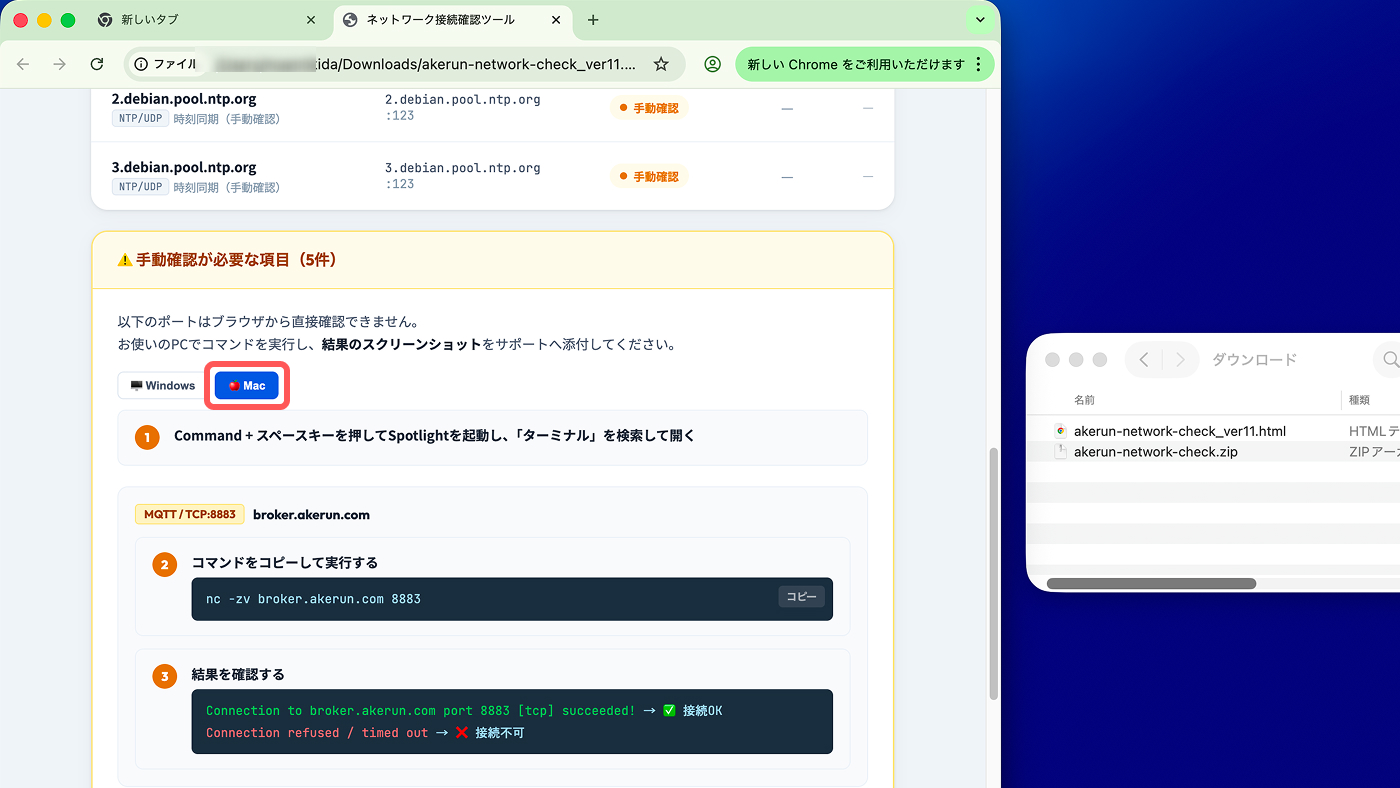Viewport: 1400px width, 788px height.
Task: Click the MQTT/TCP:8883 badge
Action: click(x=190, y=514)
